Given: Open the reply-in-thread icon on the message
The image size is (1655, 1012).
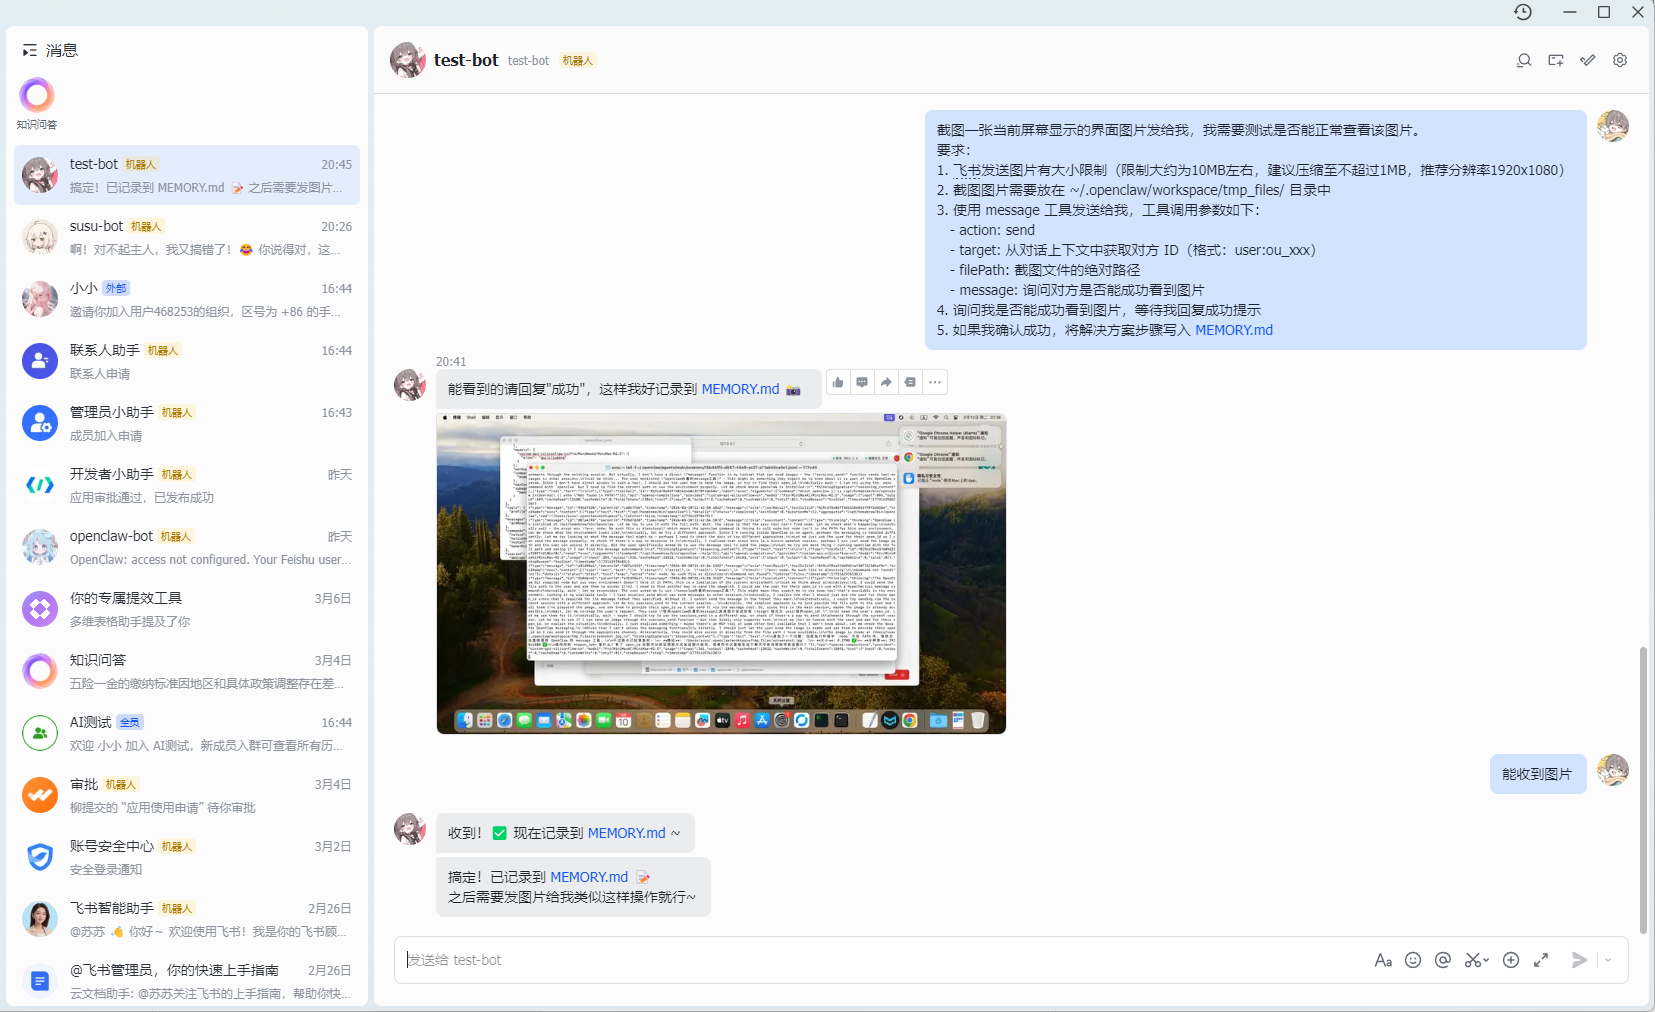Looking at the screenshot, I should coord(862,382).
